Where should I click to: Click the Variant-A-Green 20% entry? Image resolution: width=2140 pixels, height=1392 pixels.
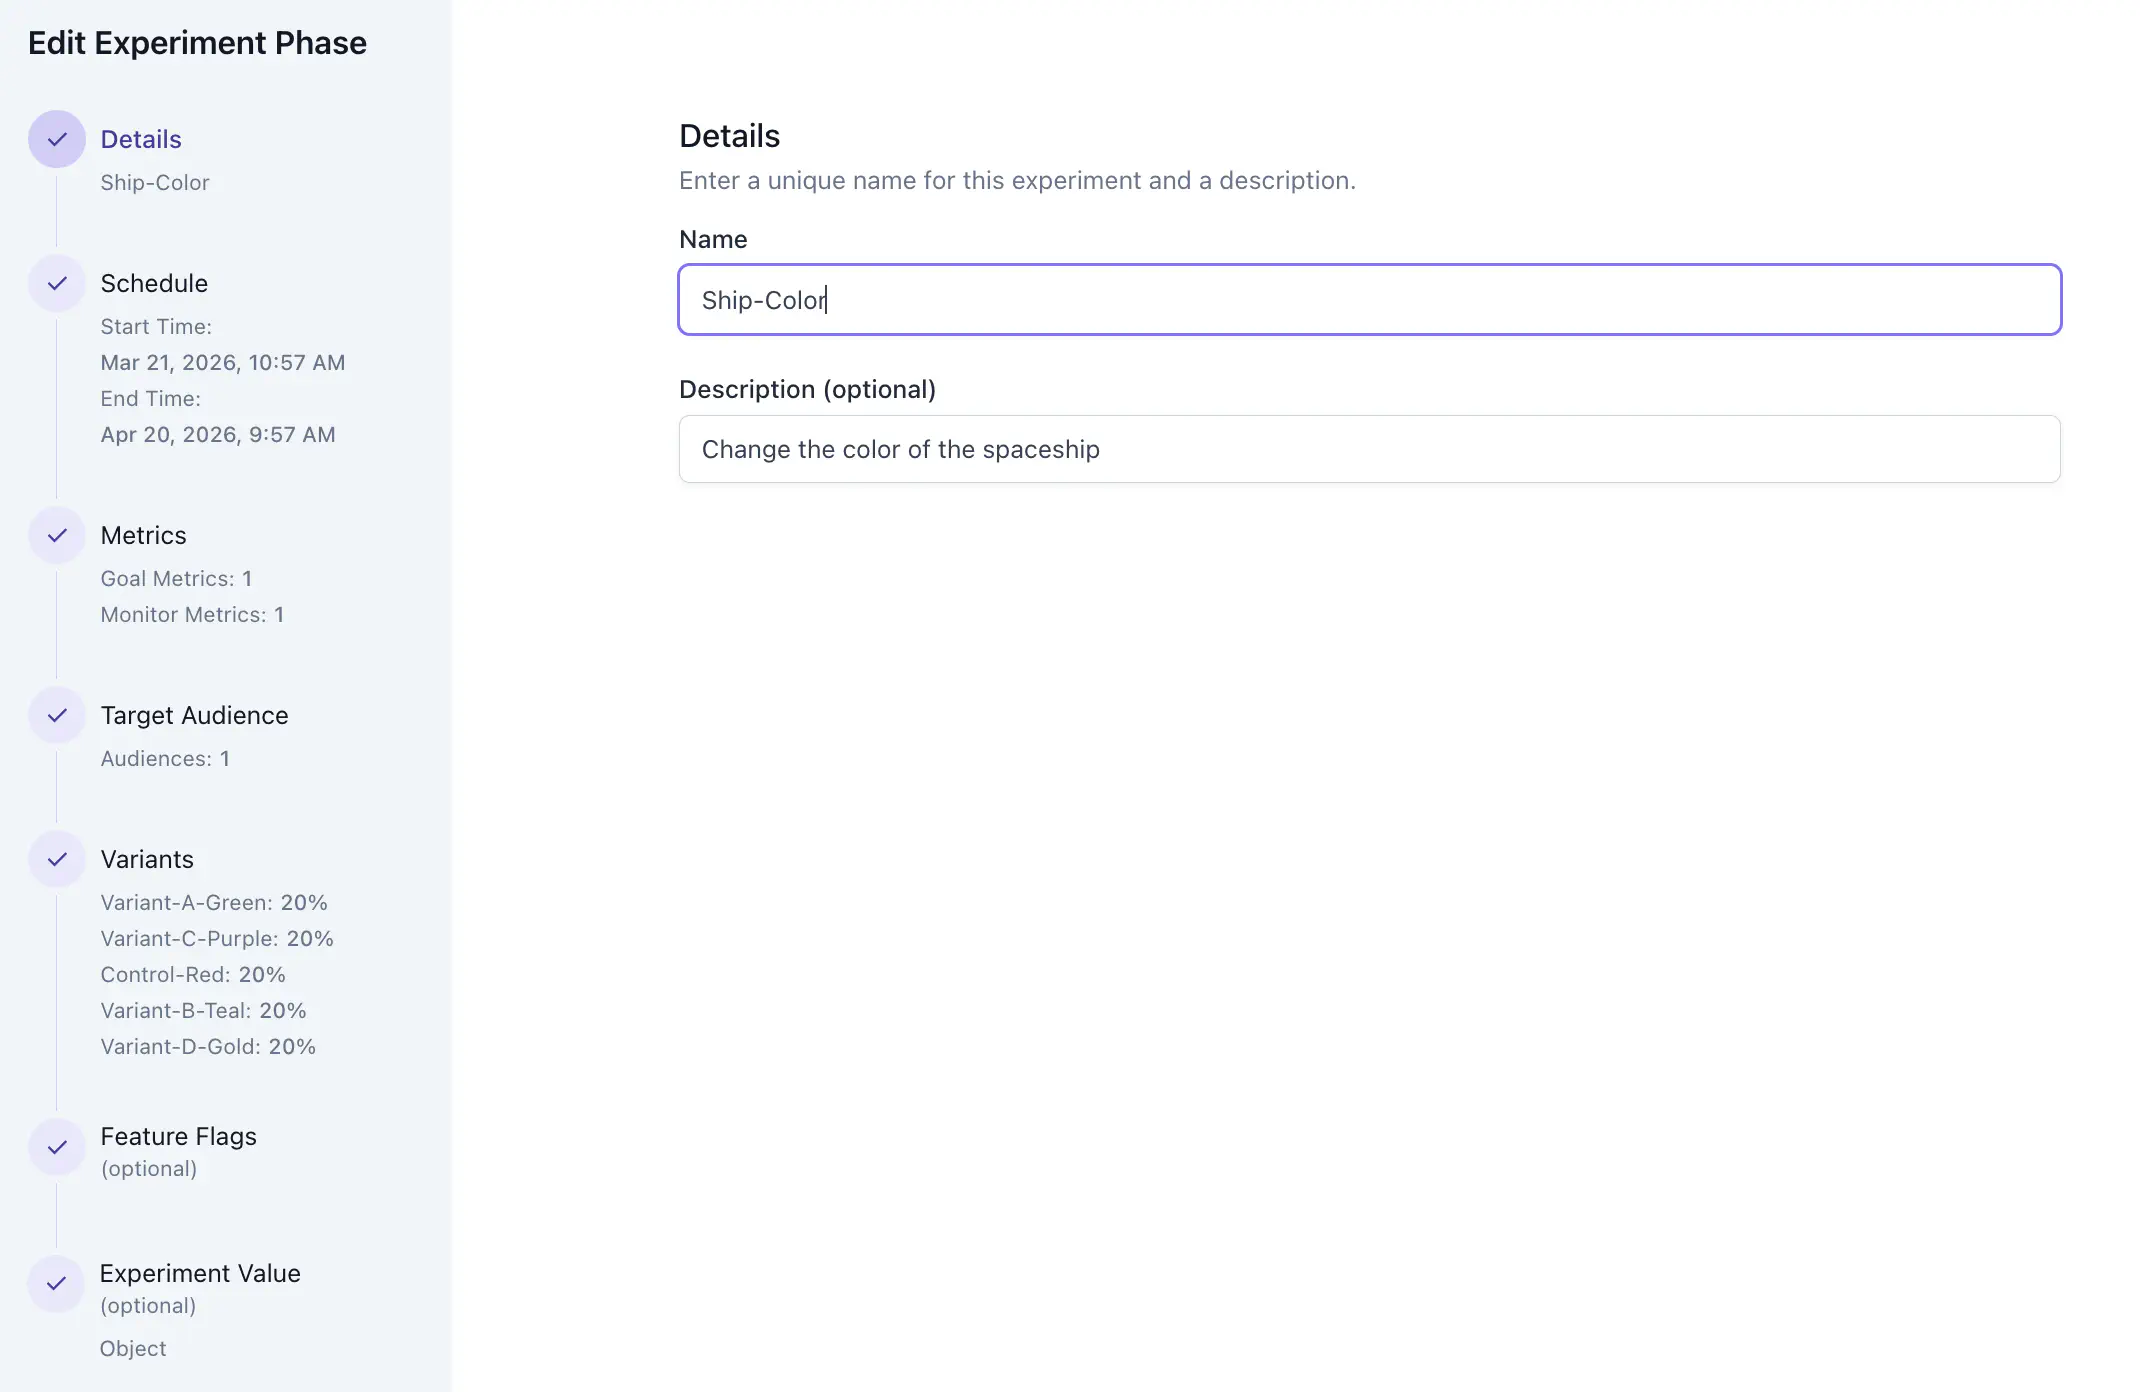(x=214, y=902)
